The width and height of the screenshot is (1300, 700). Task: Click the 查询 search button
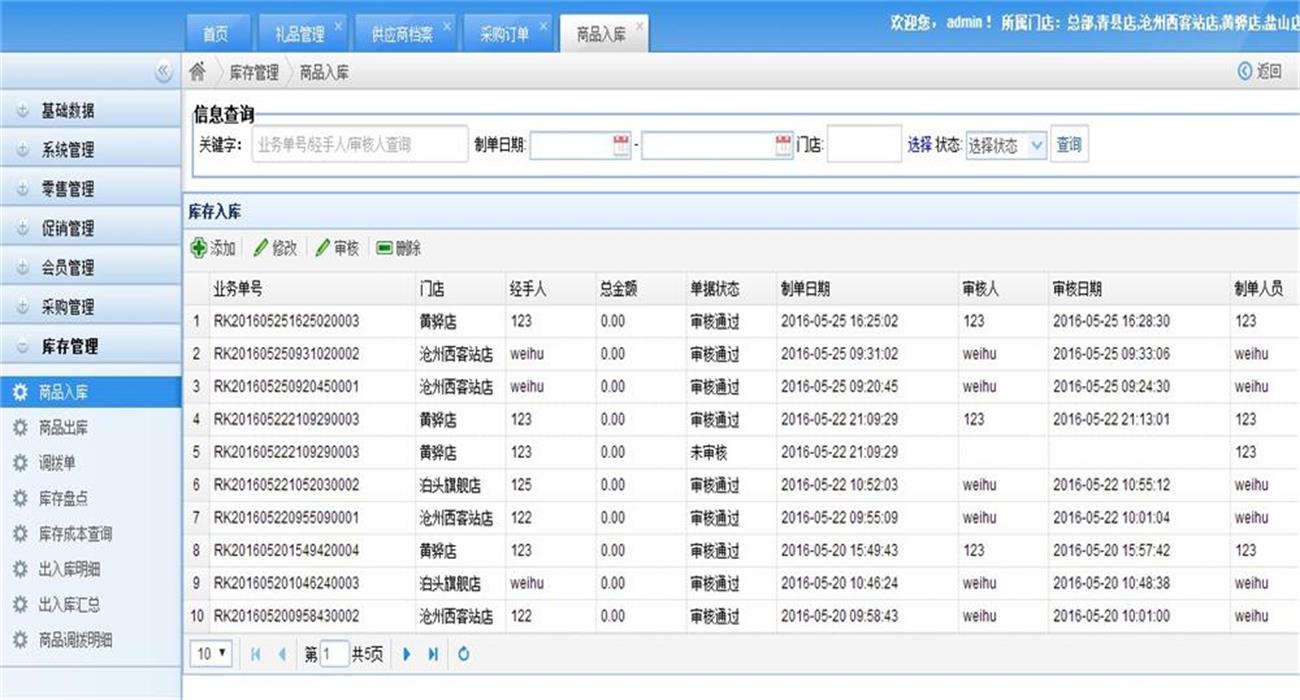(1069, 145)
